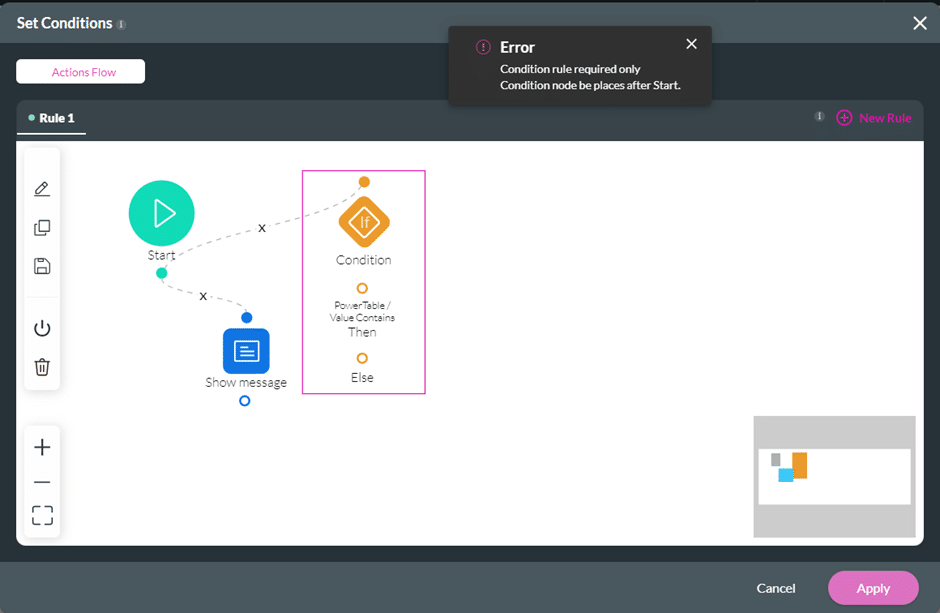Add a New Rule
Viewport: 940px width, 613px height.
click(x=874, y=118)
